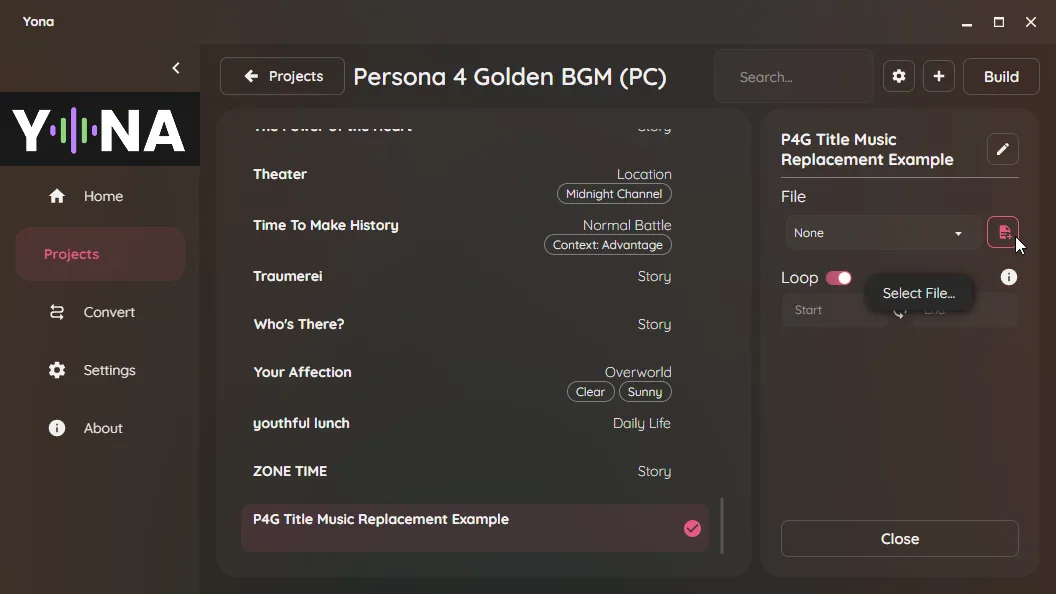Screen dimensions: 1056x594
Task: Go to the Home page
Action: point(100,196)
